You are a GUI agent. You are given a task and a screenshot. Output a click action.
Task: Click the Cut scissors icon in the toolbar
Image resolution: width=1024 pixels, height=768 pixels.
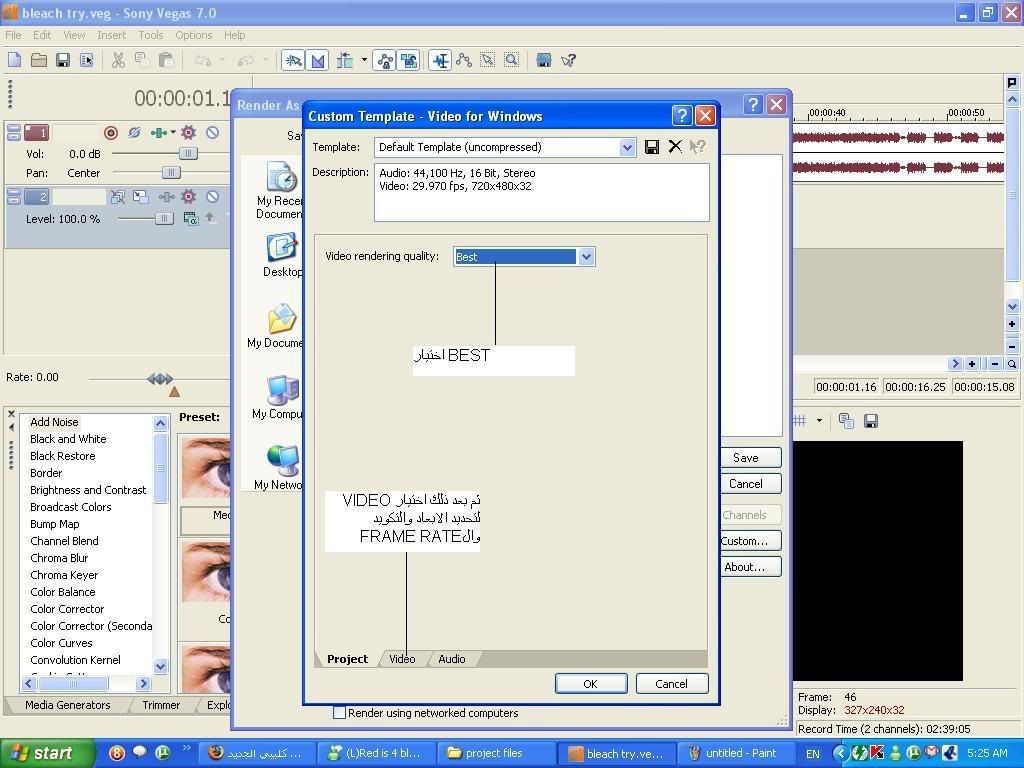tap(118, 60)
